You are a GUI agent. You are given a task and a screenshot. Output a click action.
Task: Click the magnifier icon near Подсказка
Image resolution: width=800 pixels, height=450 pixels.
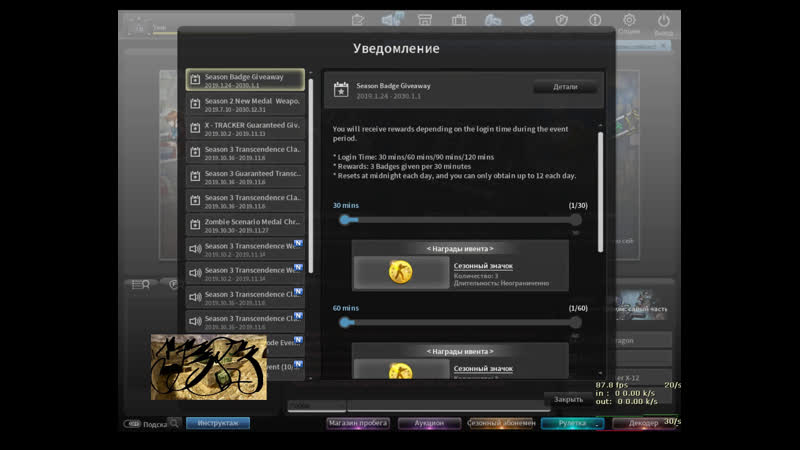[x=174, y=423]
